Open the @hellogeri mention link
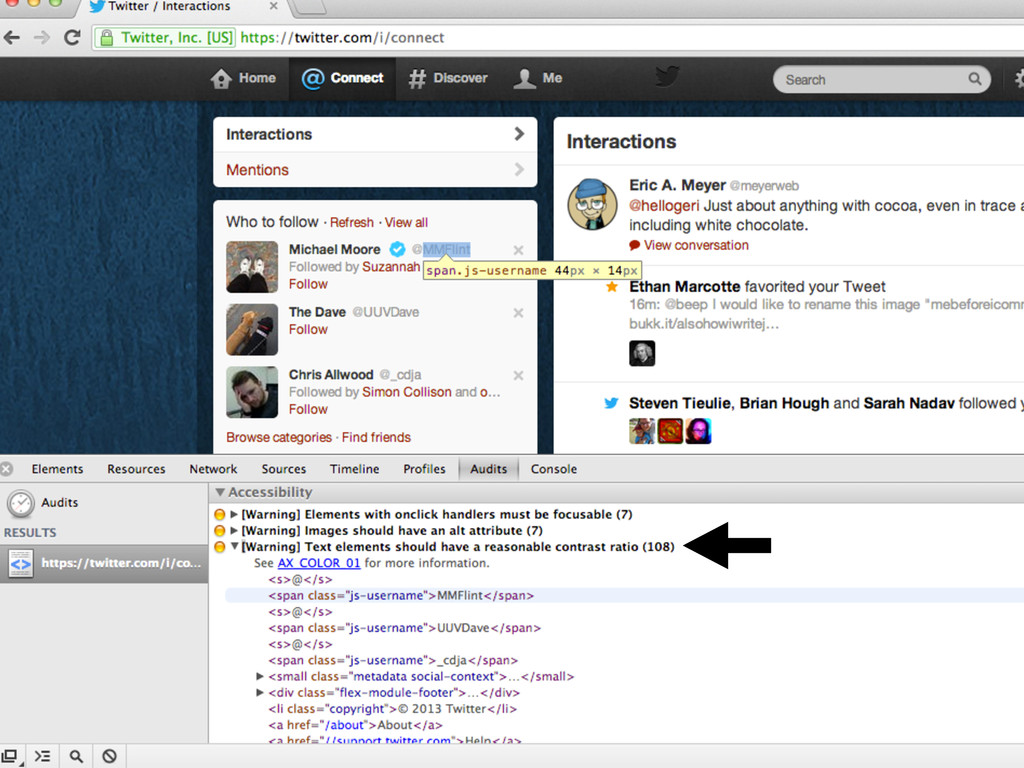Viewport: 1024px width, 768px height. pos(664,206)
